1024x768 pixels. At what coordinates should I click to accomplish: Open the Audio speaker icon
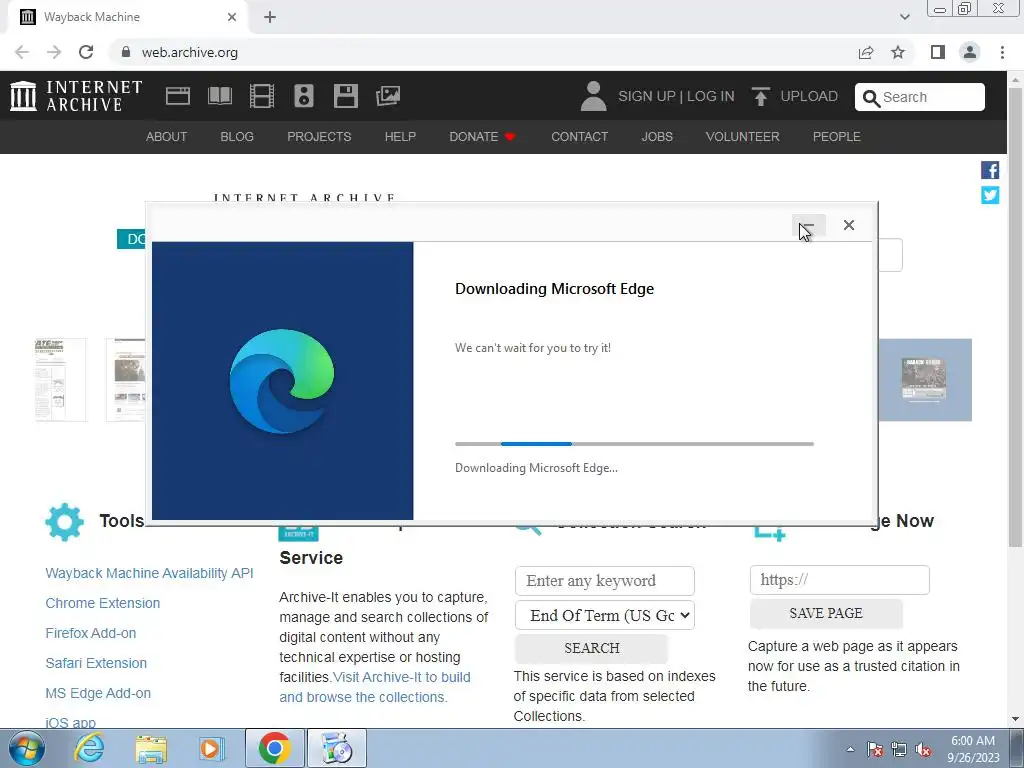tap(304, 96)
